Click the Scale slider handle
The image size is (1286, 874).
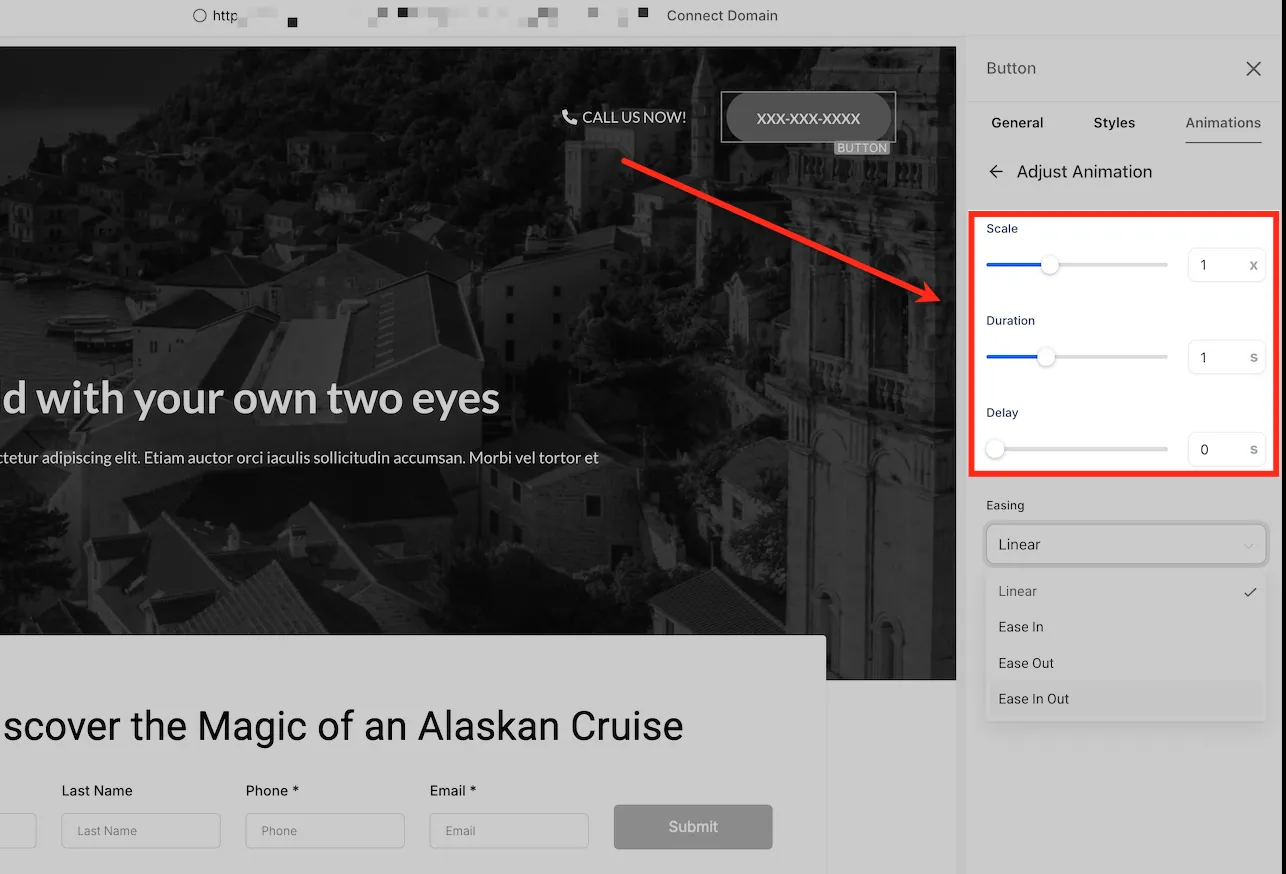1049,265
